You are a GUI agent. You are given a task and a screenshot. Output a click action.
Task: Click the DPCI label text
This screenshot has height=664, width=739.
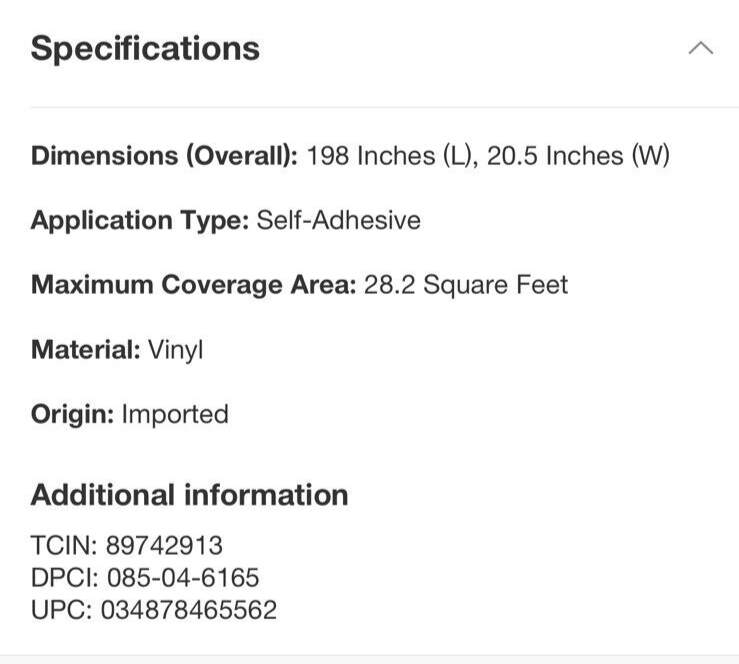tap(65, 578)
